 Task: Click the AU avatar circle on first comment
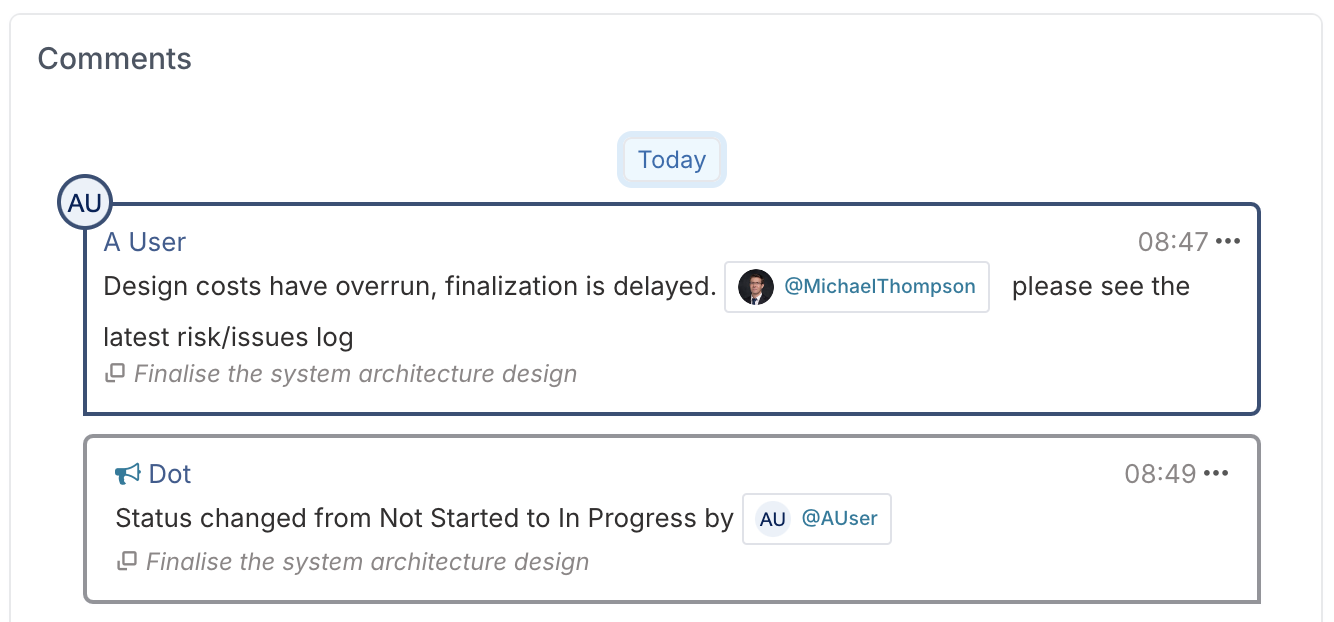pyautogui.click(x=85, y=203)
